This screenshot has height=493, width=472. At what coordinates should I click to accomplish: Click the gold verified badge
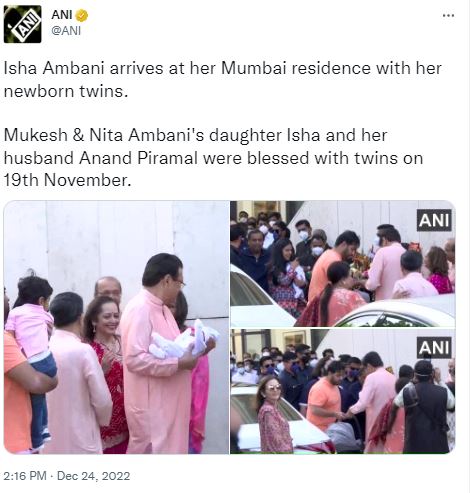tap(82, 15)
